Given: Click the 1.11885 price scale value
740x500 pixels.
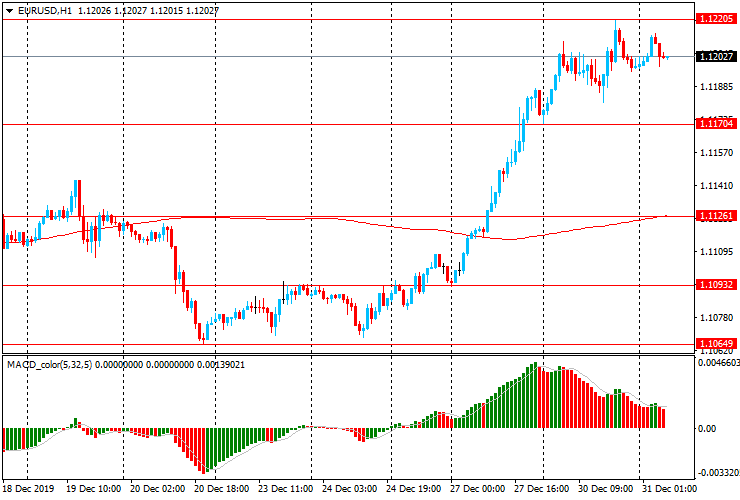Looking at the screenshot, I should [716, 86].
